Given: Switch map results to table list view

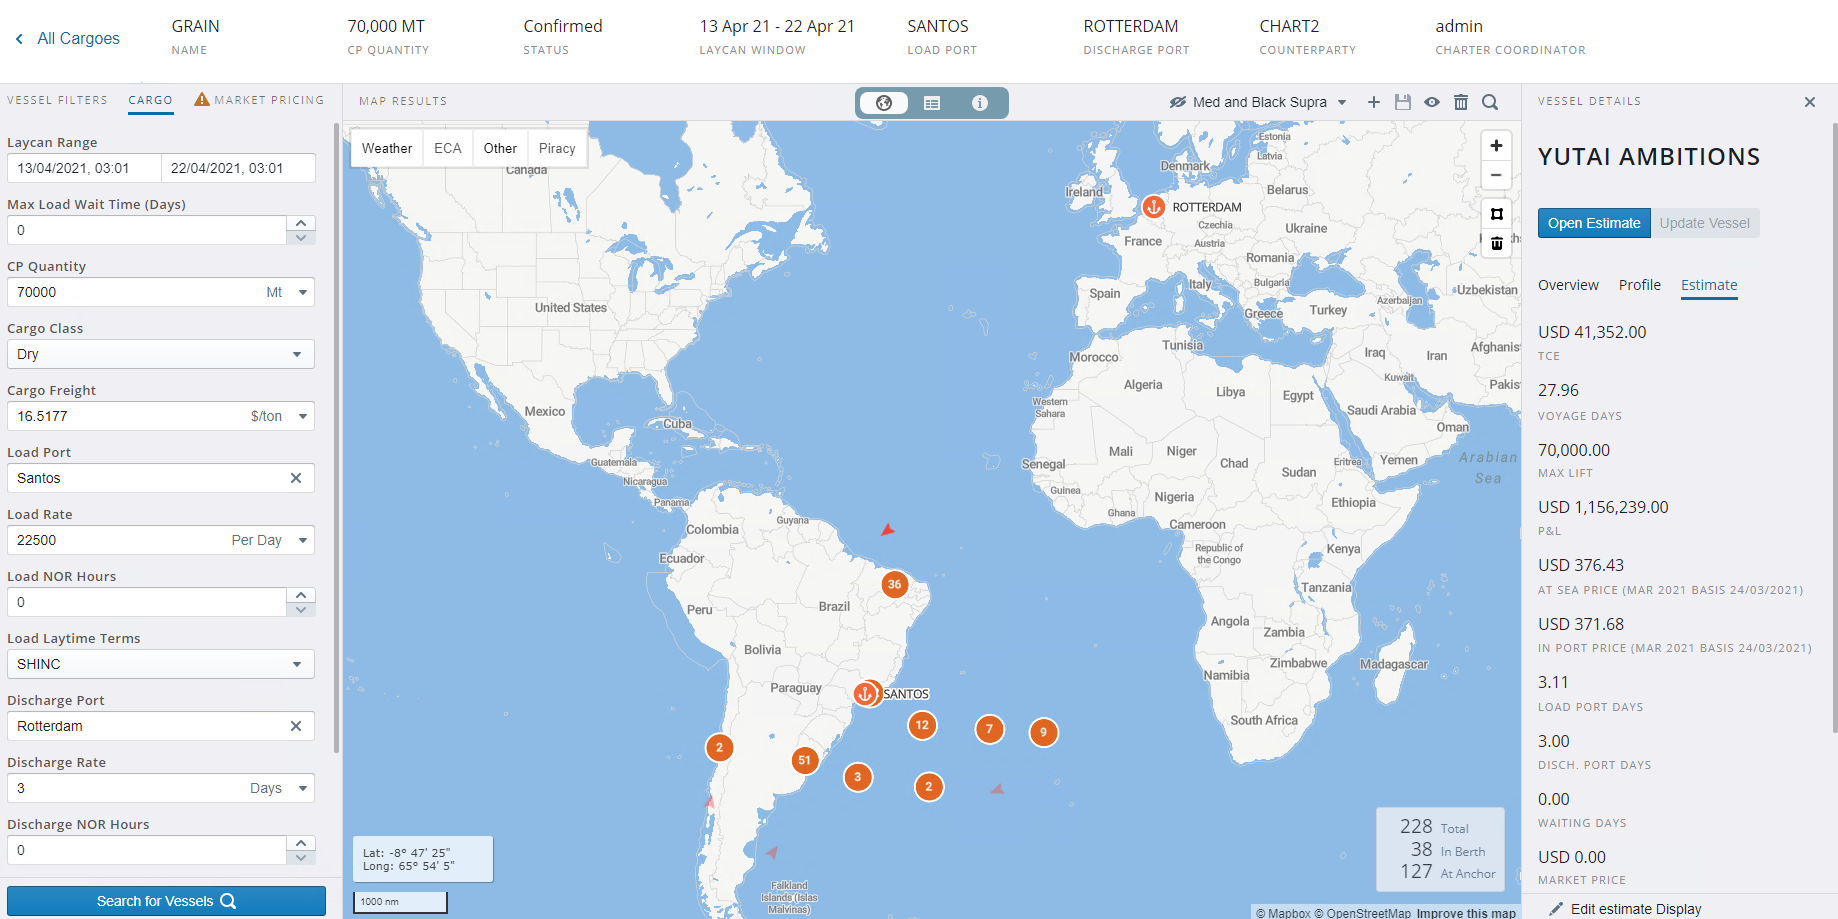Looking at the screenshot, I should (x=932, y=102).
